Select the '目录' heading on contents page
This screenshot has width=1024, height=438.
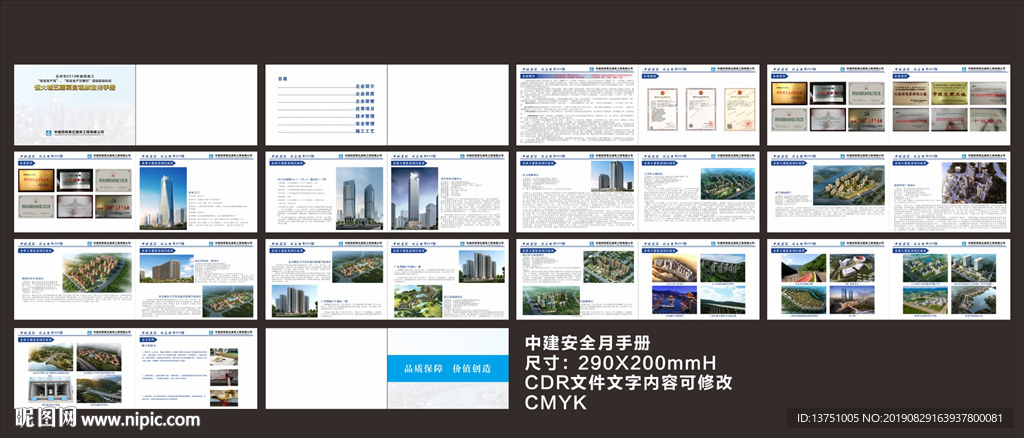click(282, 79)
